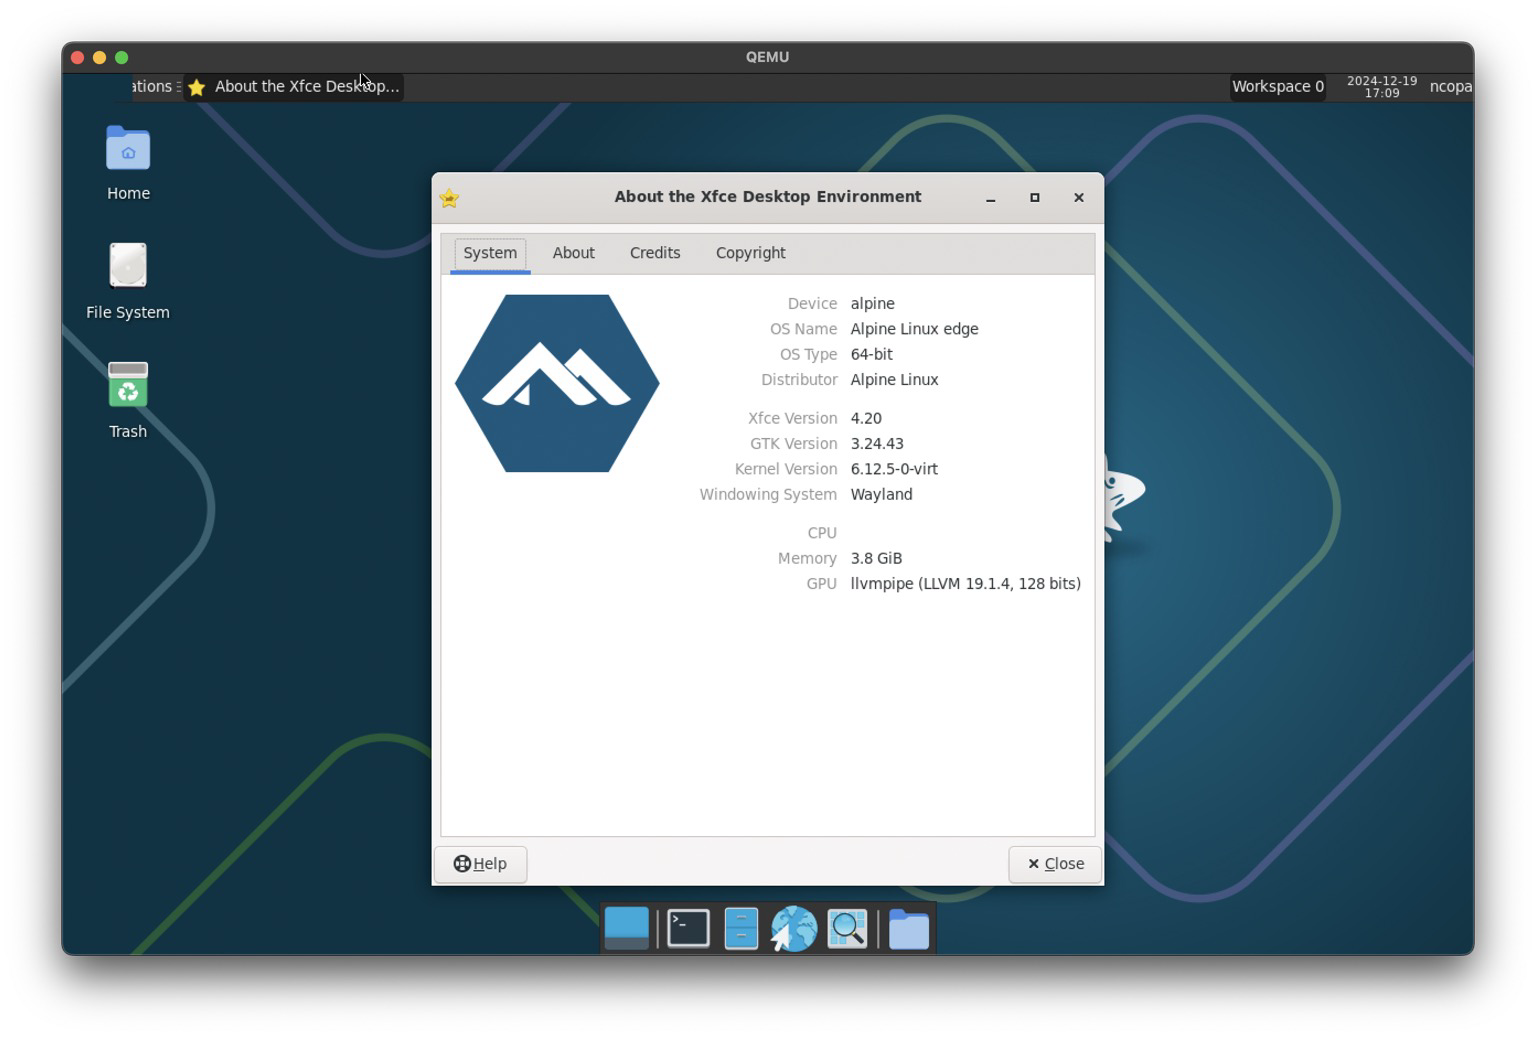Click the 'GTK Version' label
The image size is (1536, 1037).
point(794,444)
